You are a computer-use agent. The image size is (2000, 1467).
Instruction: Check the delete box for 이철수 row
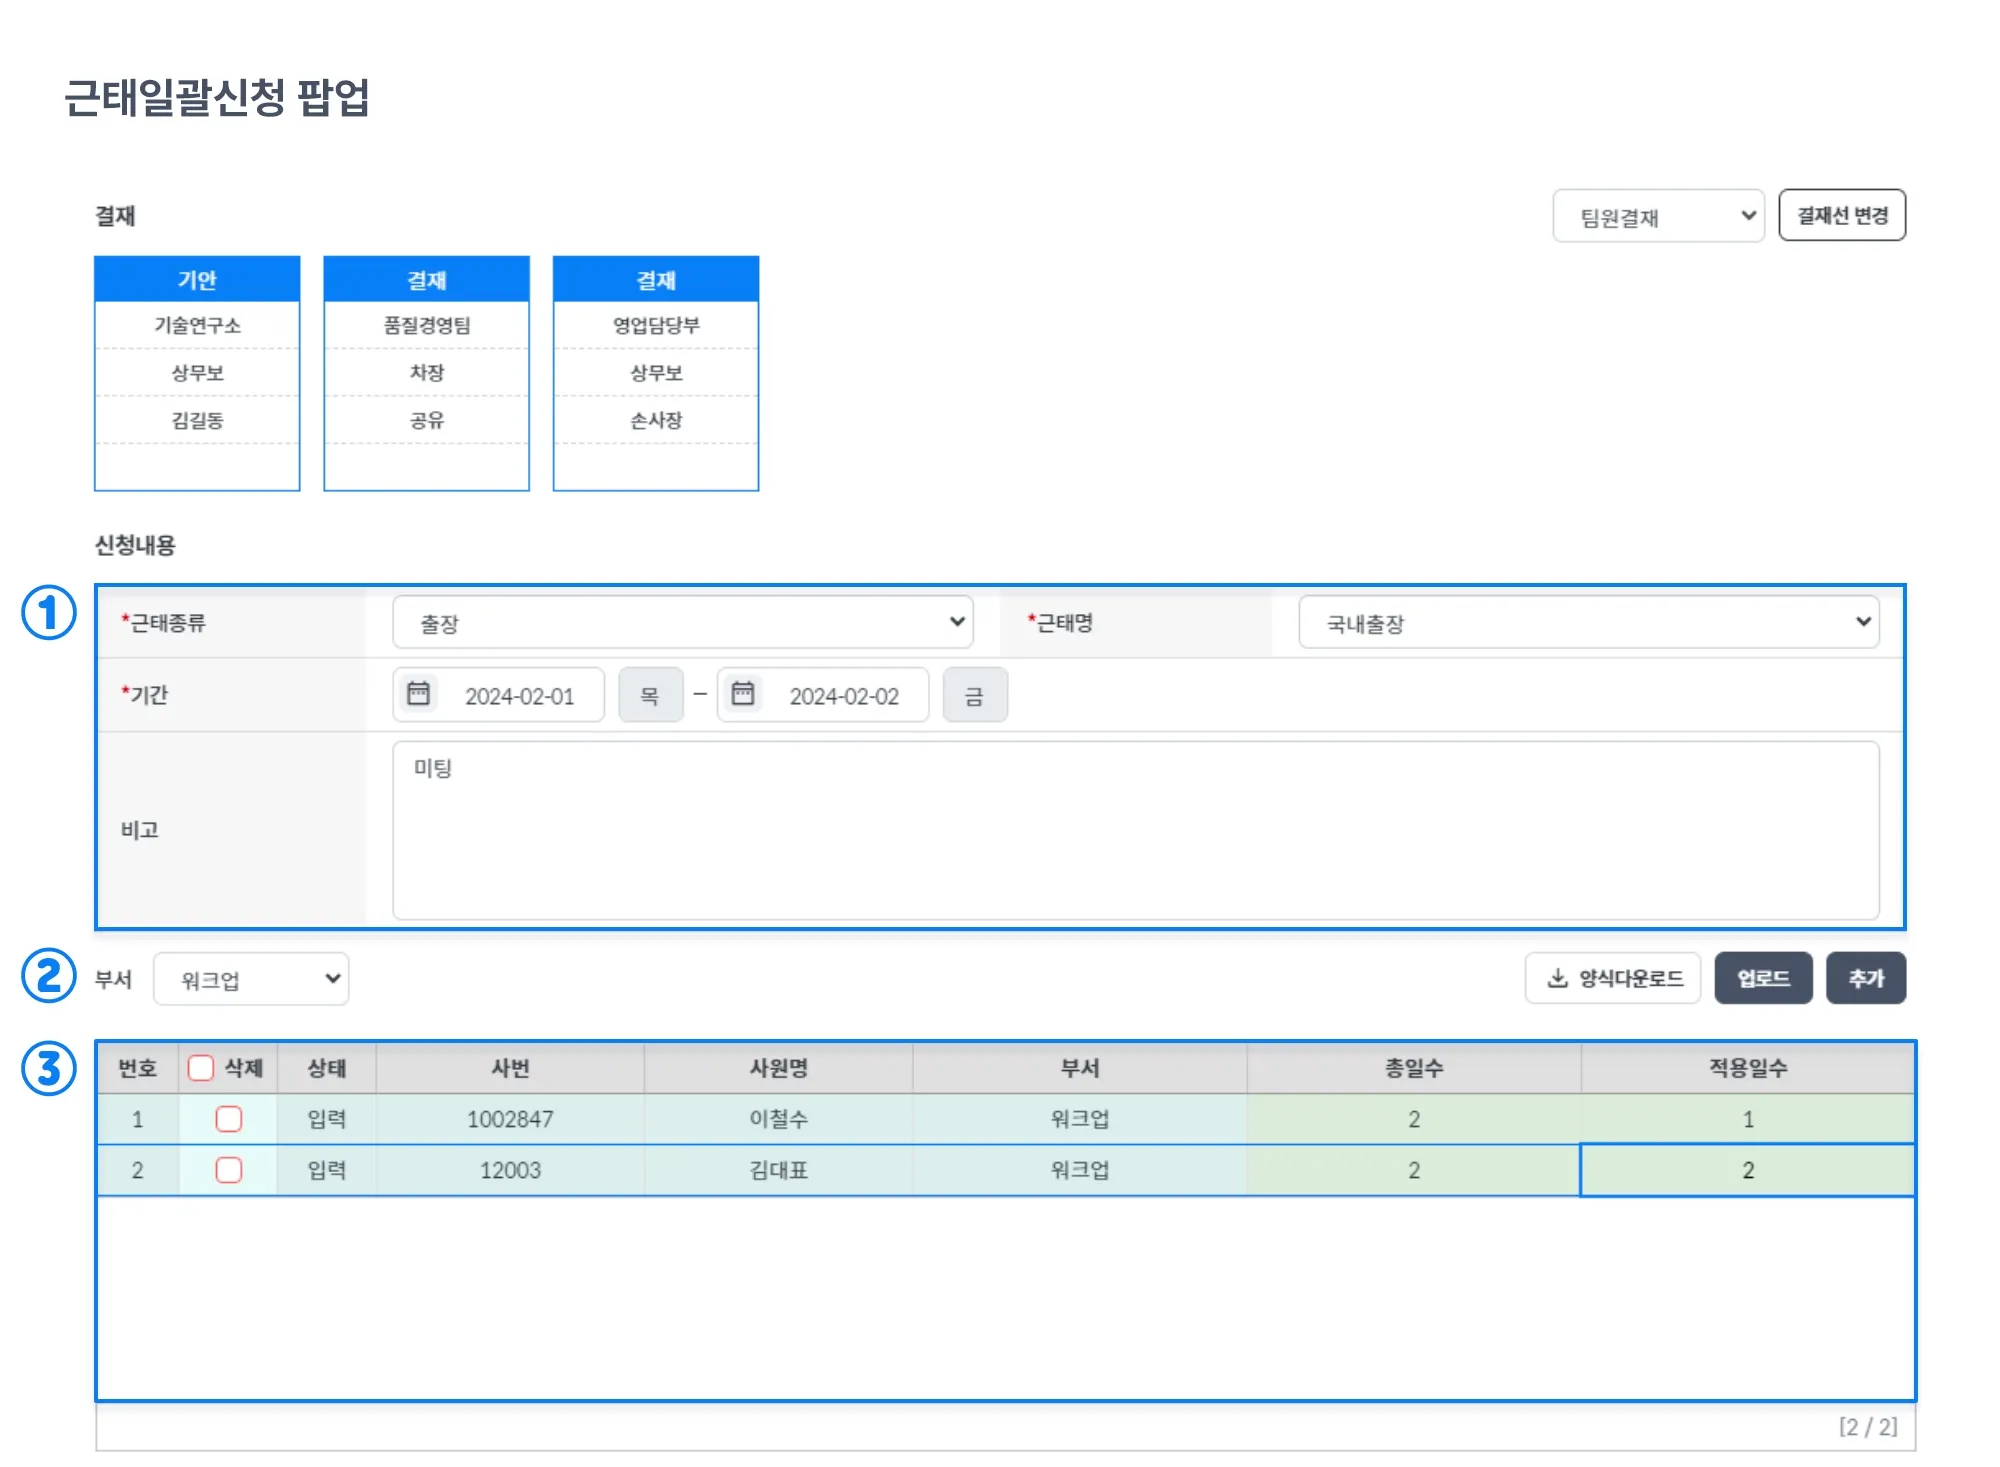click(228, 1119)
